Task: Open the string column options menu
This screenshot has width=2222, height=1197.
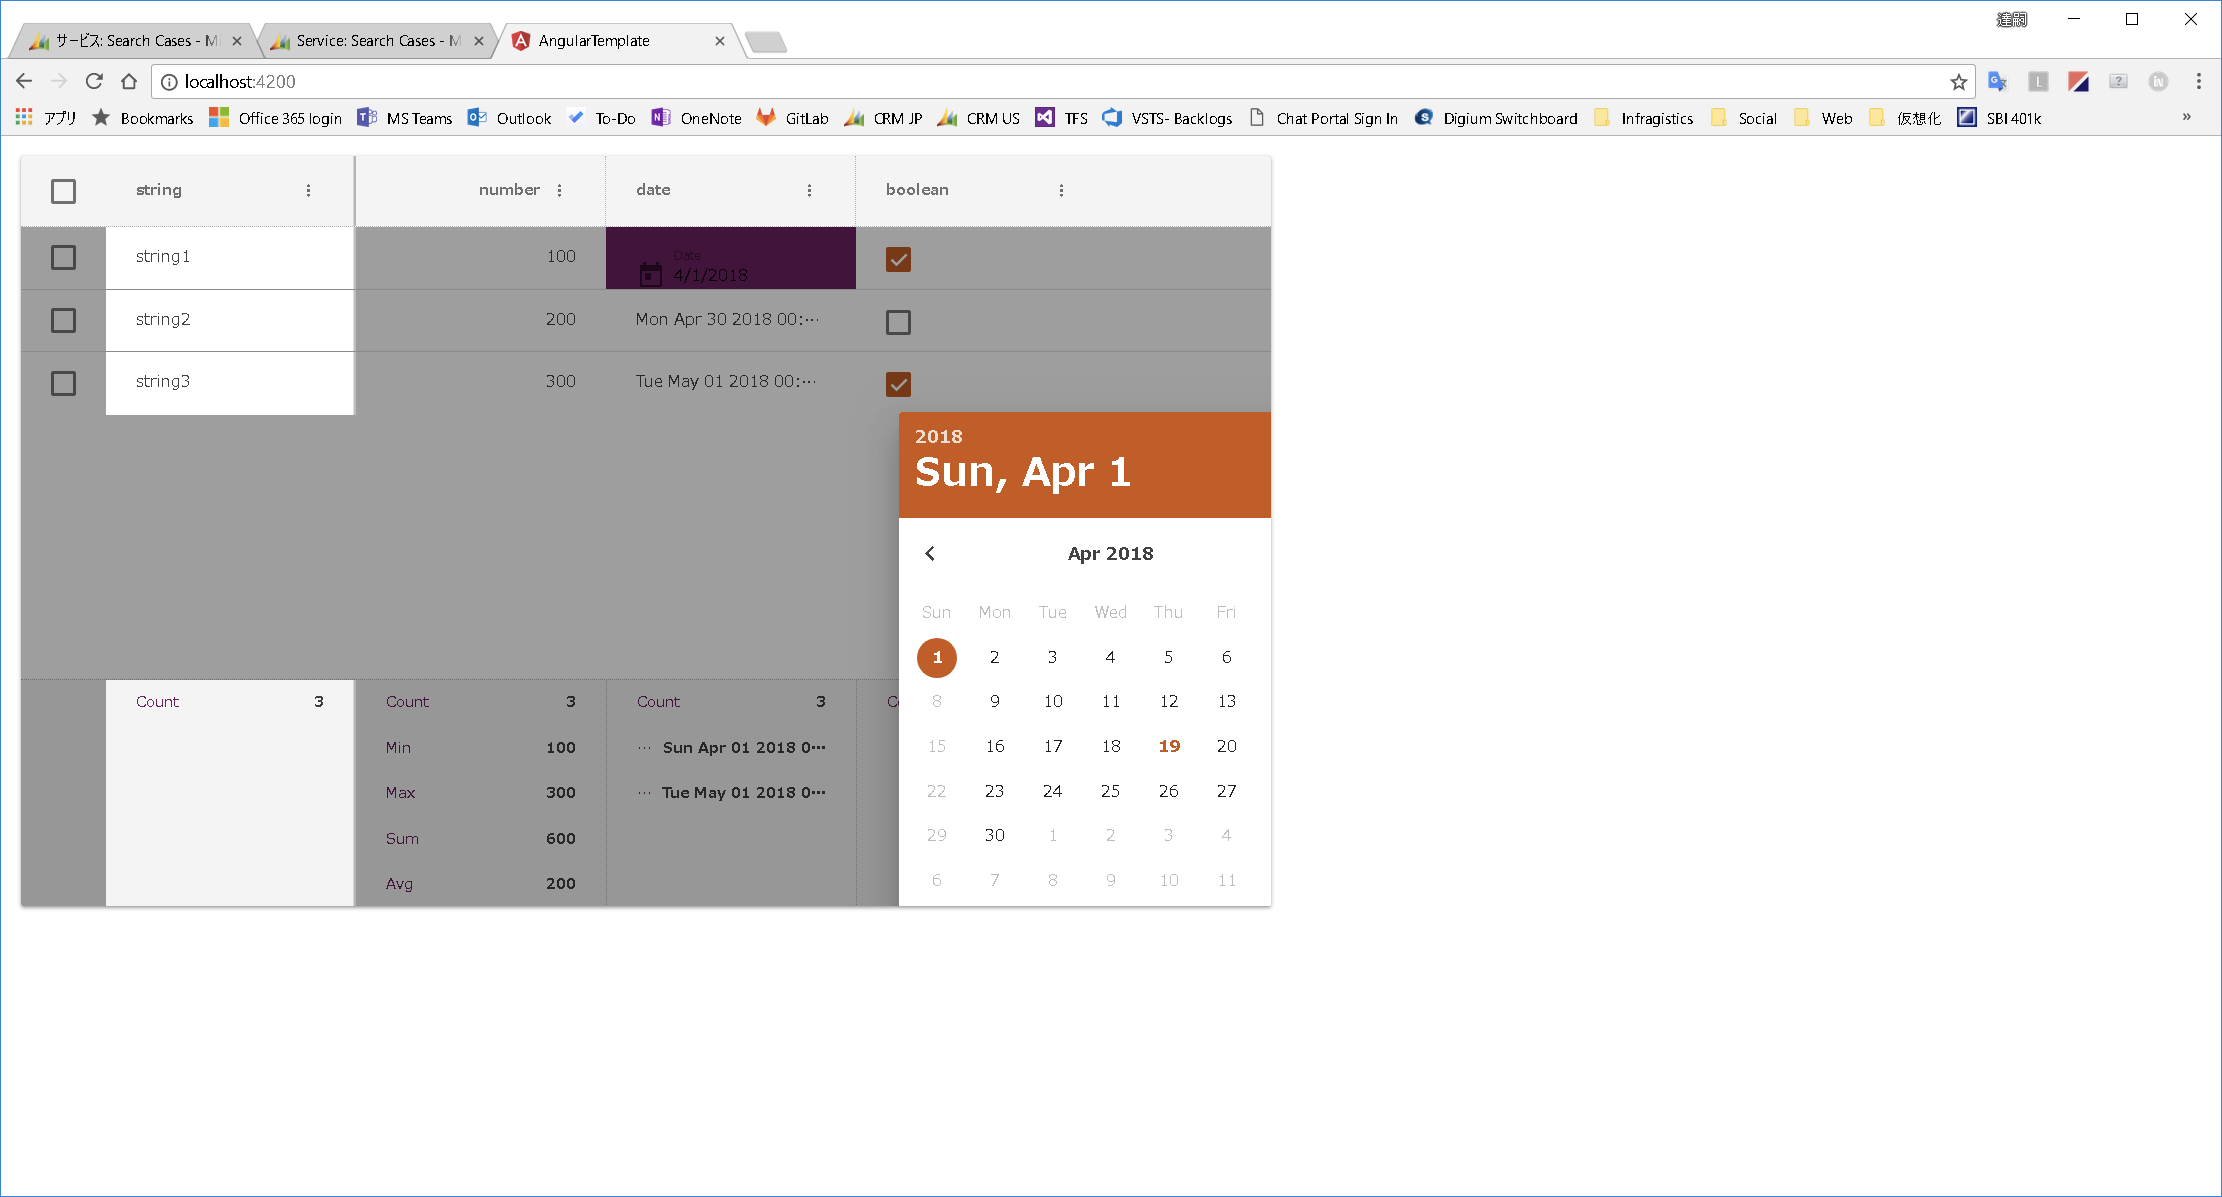Action: 308,190
